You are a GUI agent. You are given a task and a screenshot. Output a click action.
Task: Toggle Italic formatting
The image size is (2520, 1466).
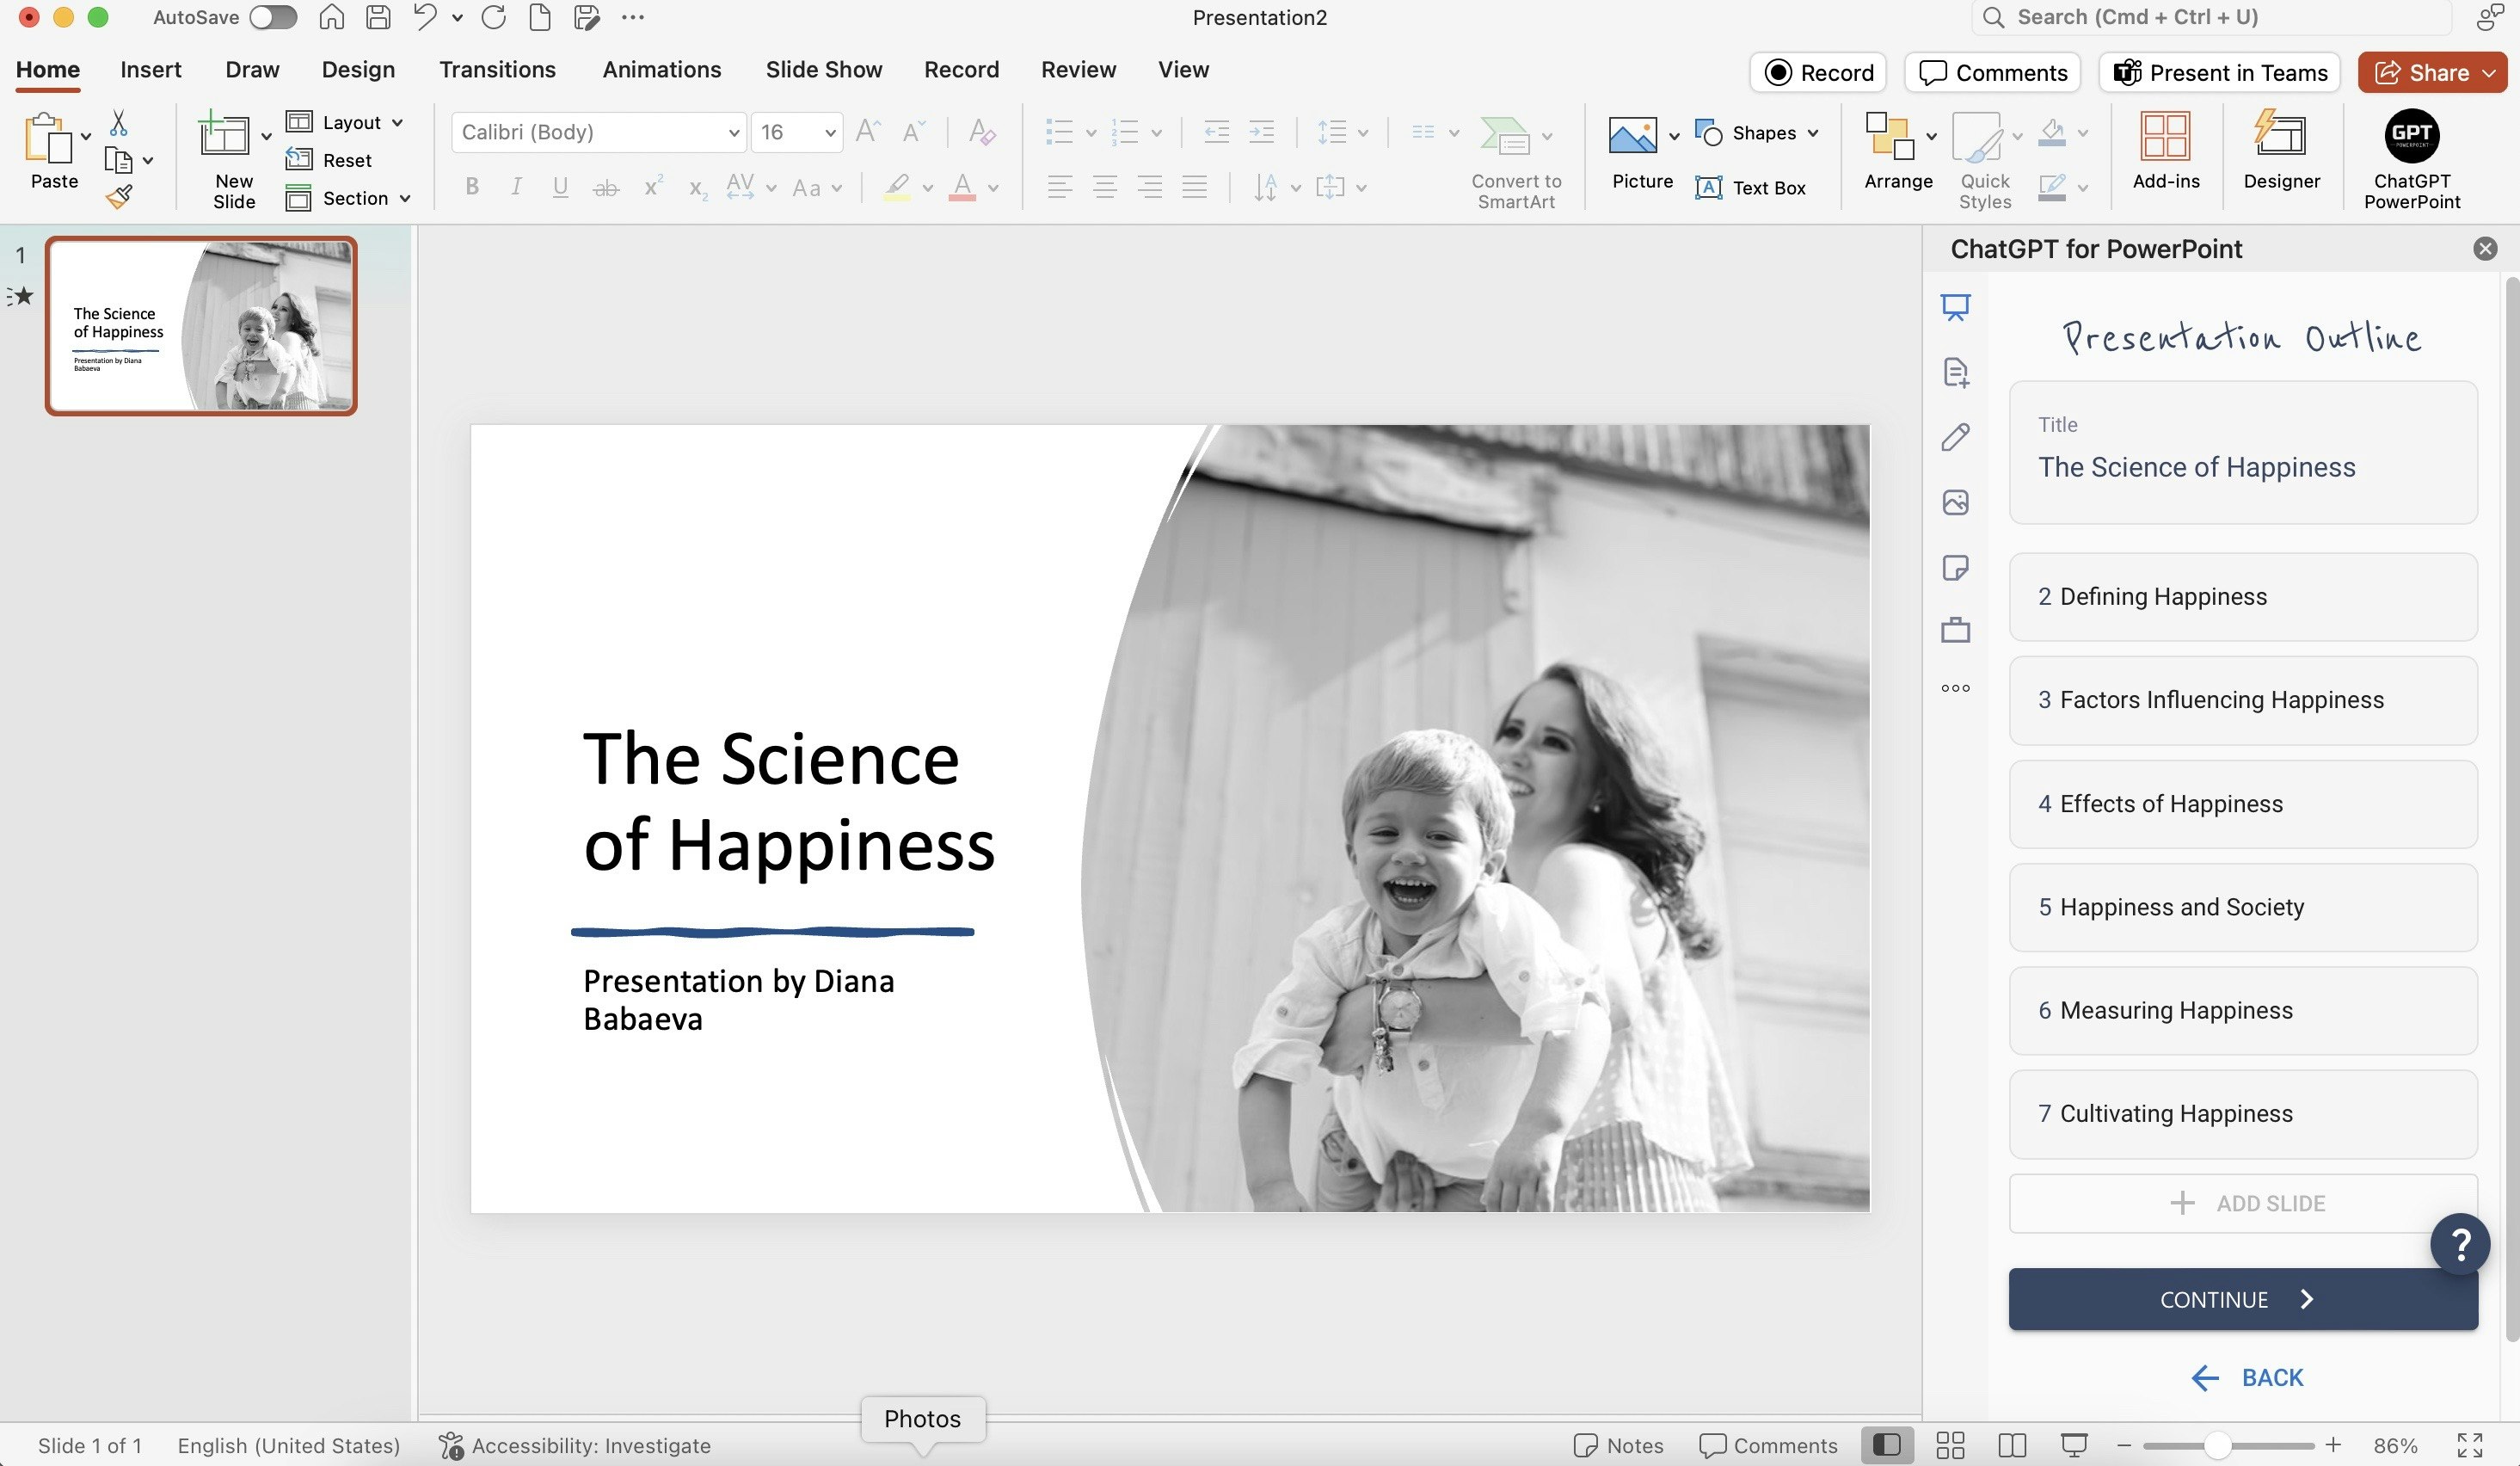click(x=516, y=187)
